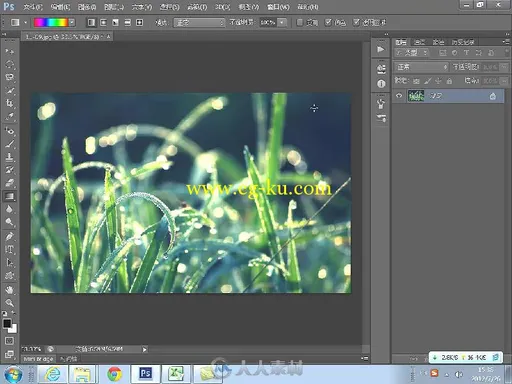The image size is (512, 384).
Task: Select the Lasso tool
Action: [10, 77]
